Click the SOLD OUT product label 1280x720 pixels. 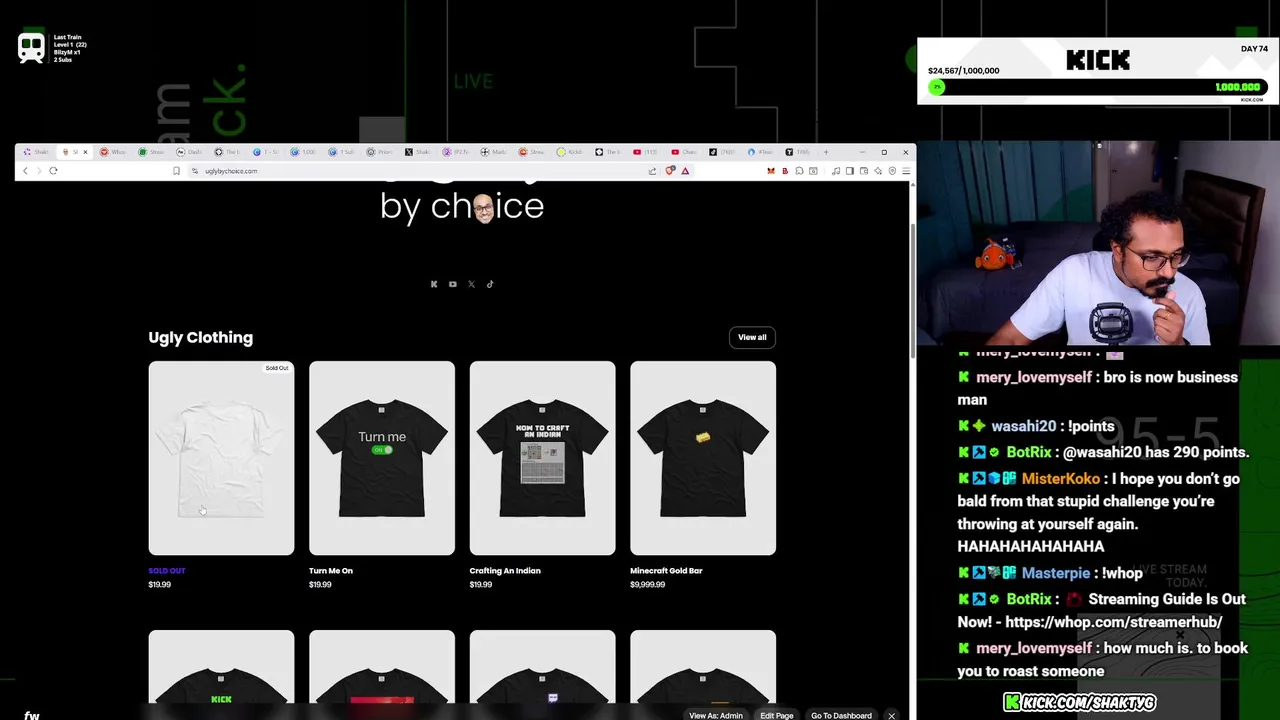coord(167,571)
